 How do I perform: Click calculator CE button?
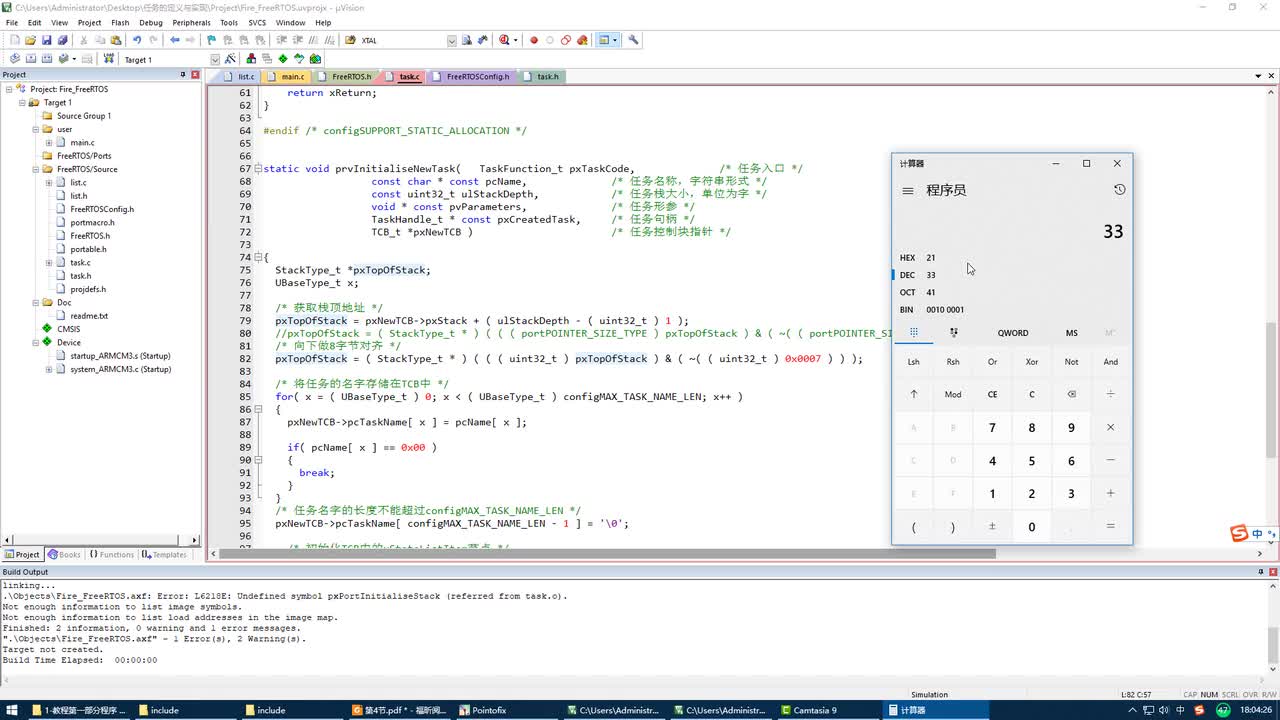pyautogui.click(x=992, y=394)
